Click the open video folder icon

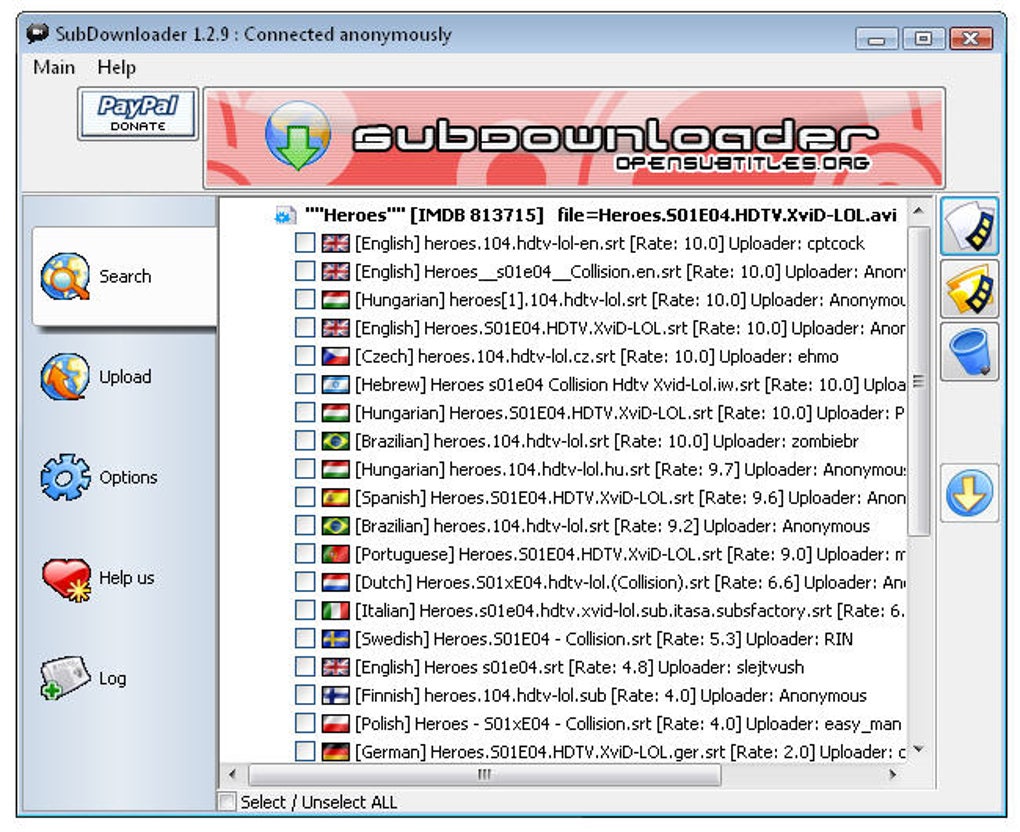point(969,289)
